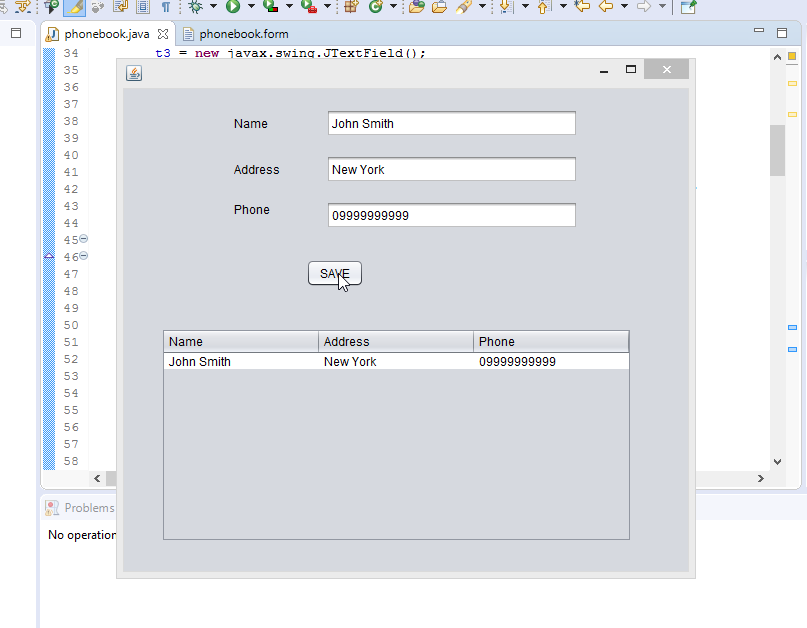Open the Problems view tab
Screen dimensions: 807x628
(80, 508)
